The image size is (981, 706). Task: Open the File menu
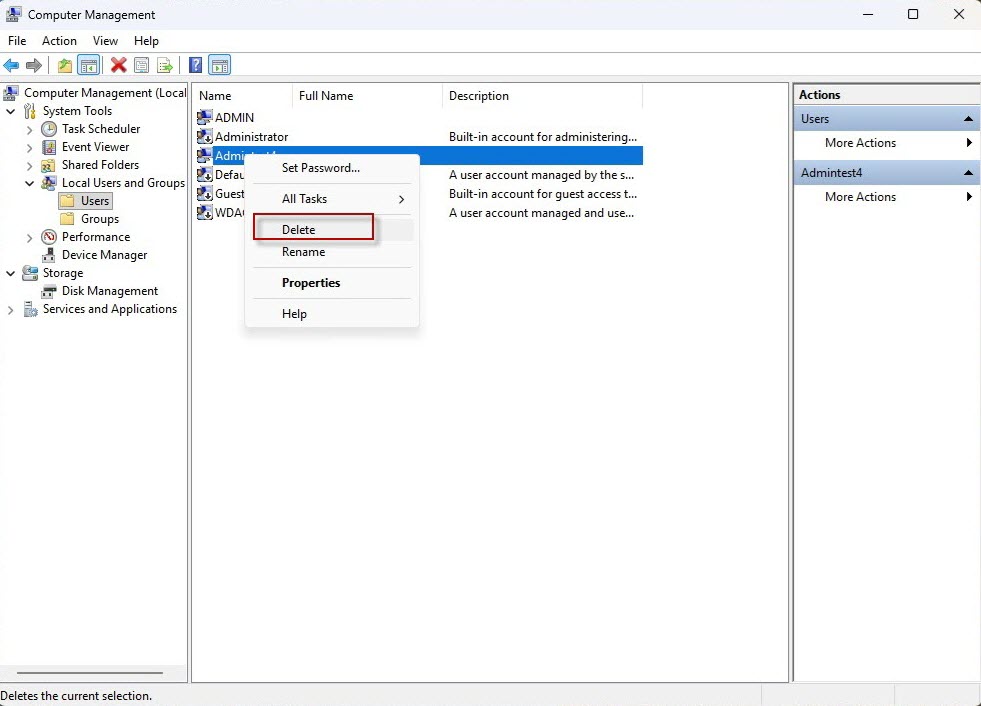coord(17,41)
